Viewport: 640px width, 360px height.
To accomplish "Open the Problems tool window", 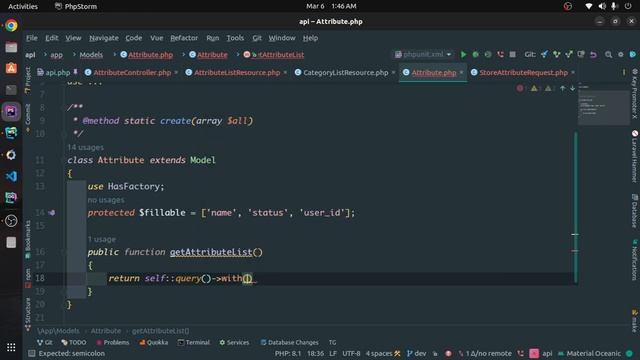I will pos(113,342).
